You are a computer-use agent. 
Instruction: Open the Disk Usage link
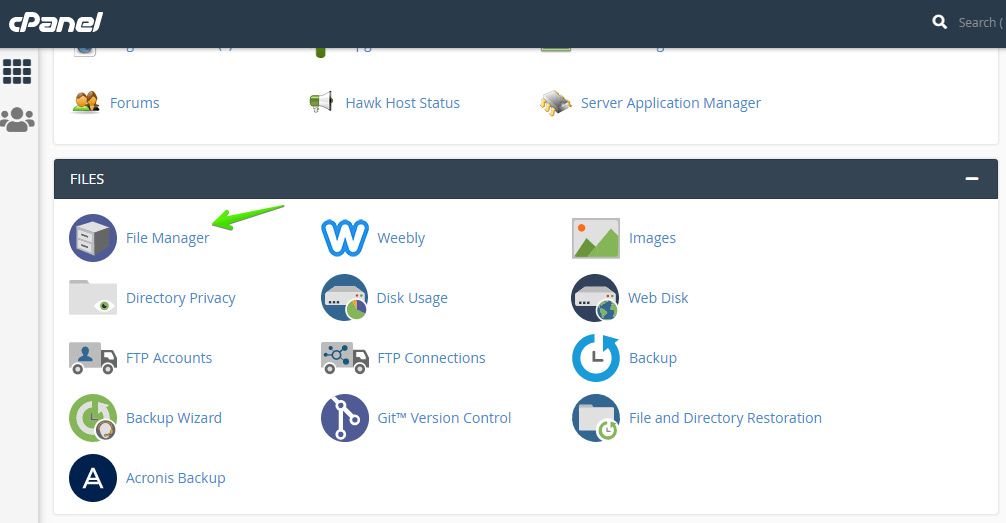click(412, 298)
